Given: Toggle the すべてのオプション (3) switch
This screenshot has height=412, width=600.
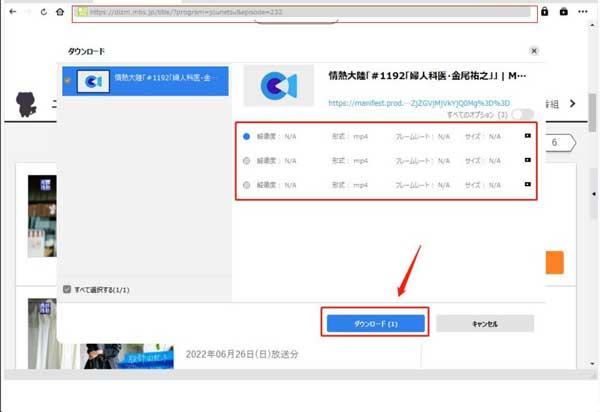Looking at the screenshot, I should 523,114.
